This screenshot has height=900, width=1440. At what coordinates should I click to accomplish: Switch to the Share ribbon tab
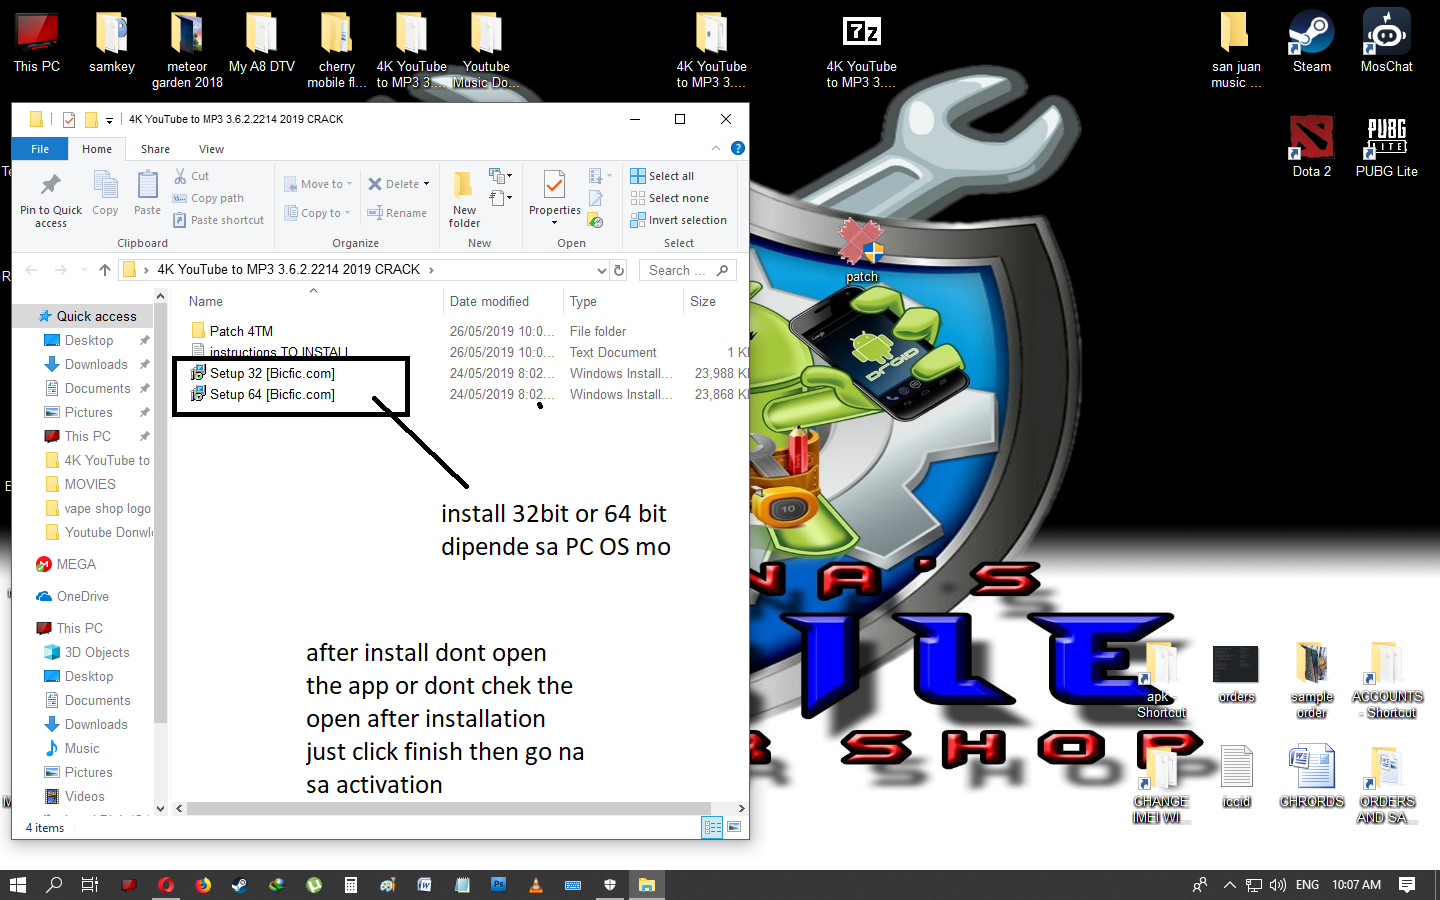[x=155, y=149]
